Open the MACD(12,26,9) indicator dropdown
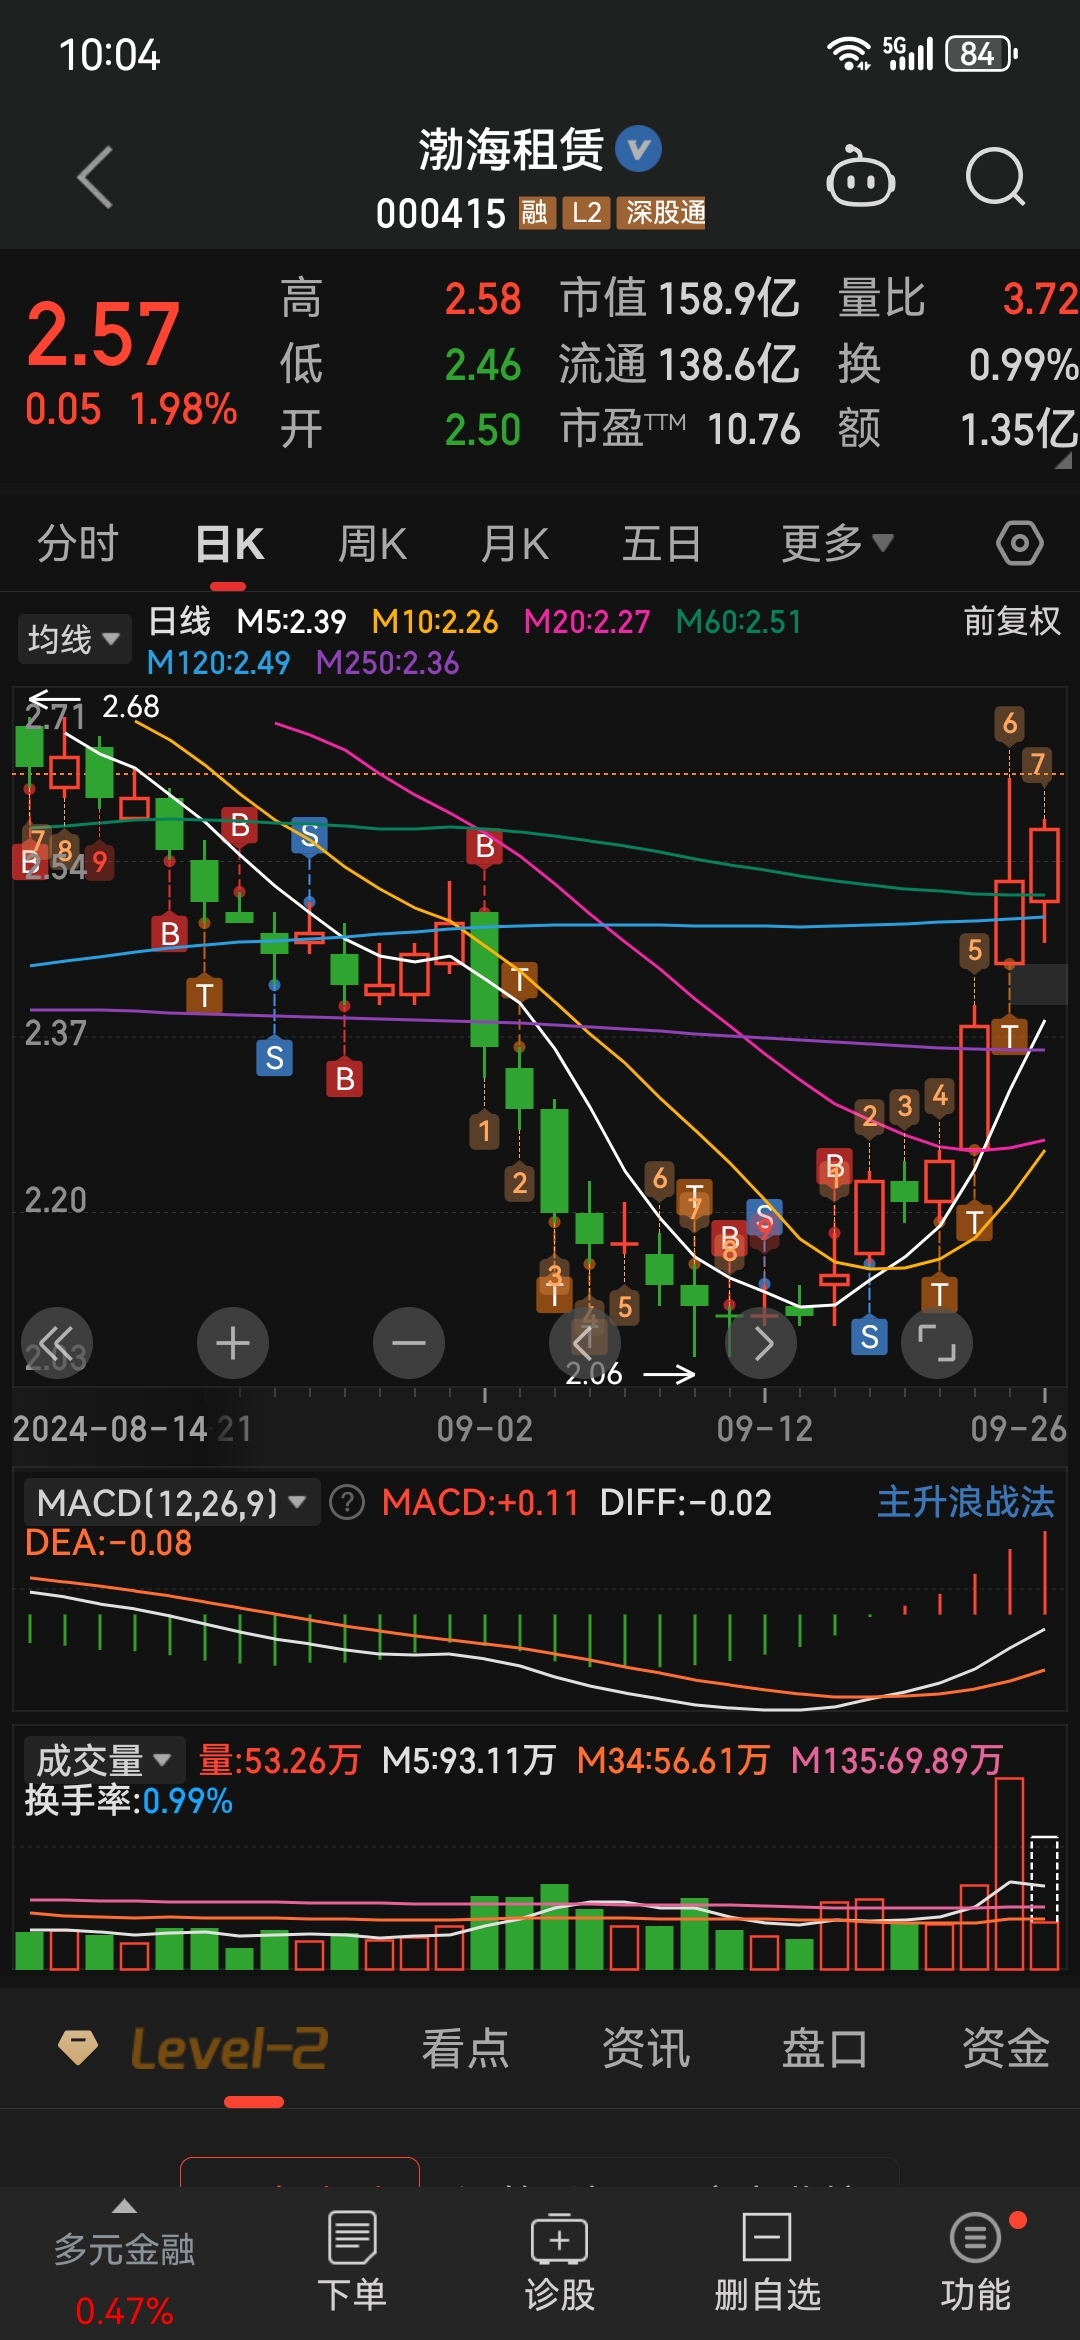1080x2340 pixels. [x=172, y=1502]
